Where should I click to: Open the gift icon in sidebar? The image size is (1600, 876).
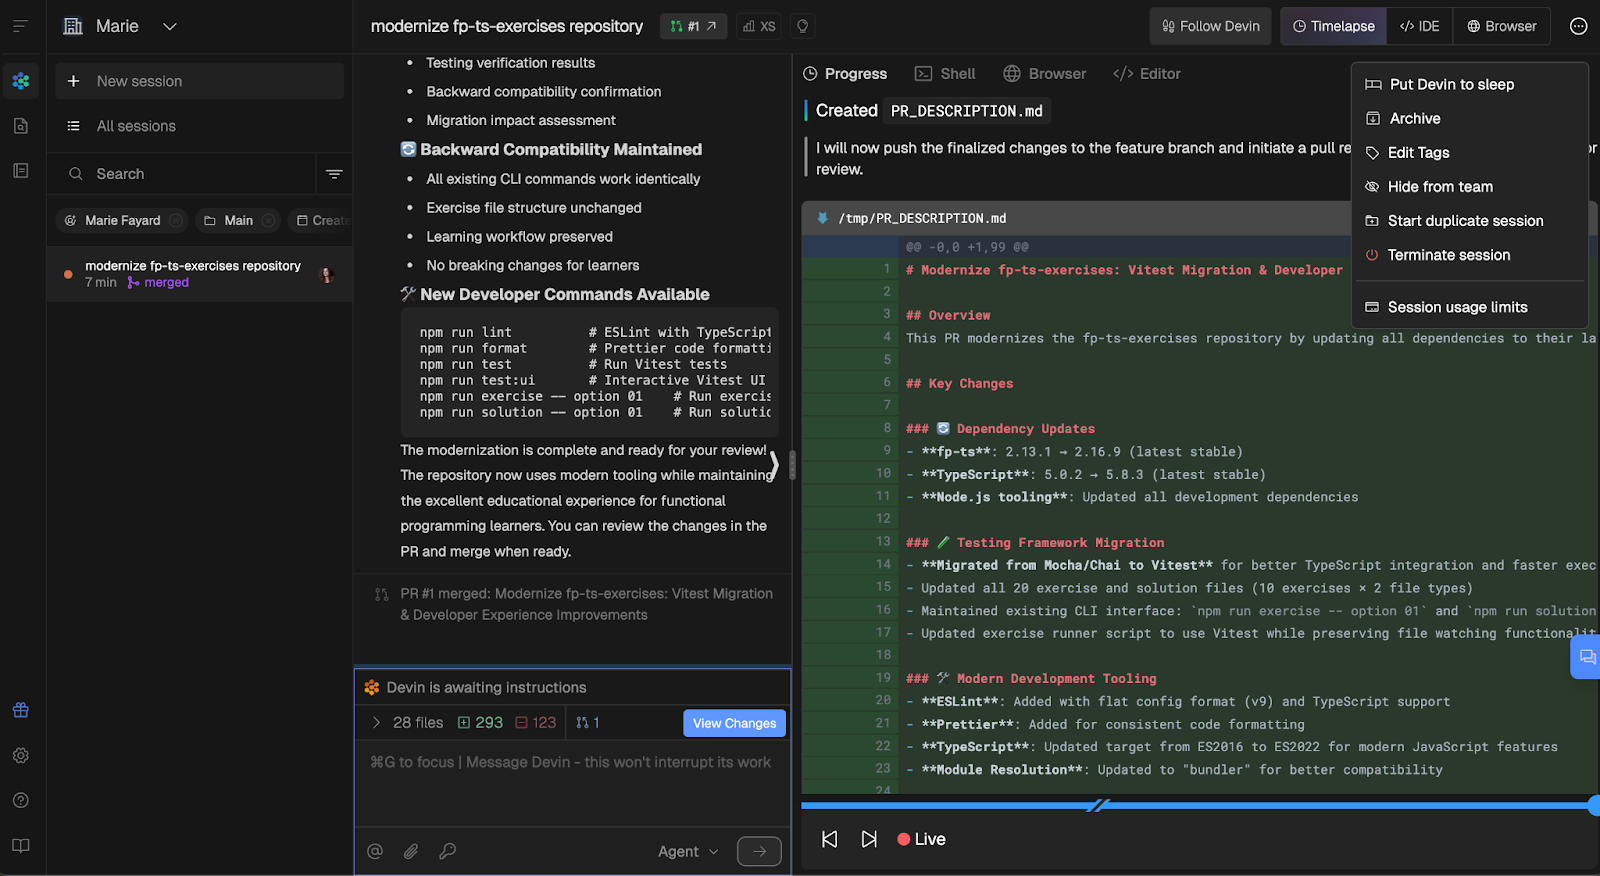click(x=21, y=710)
